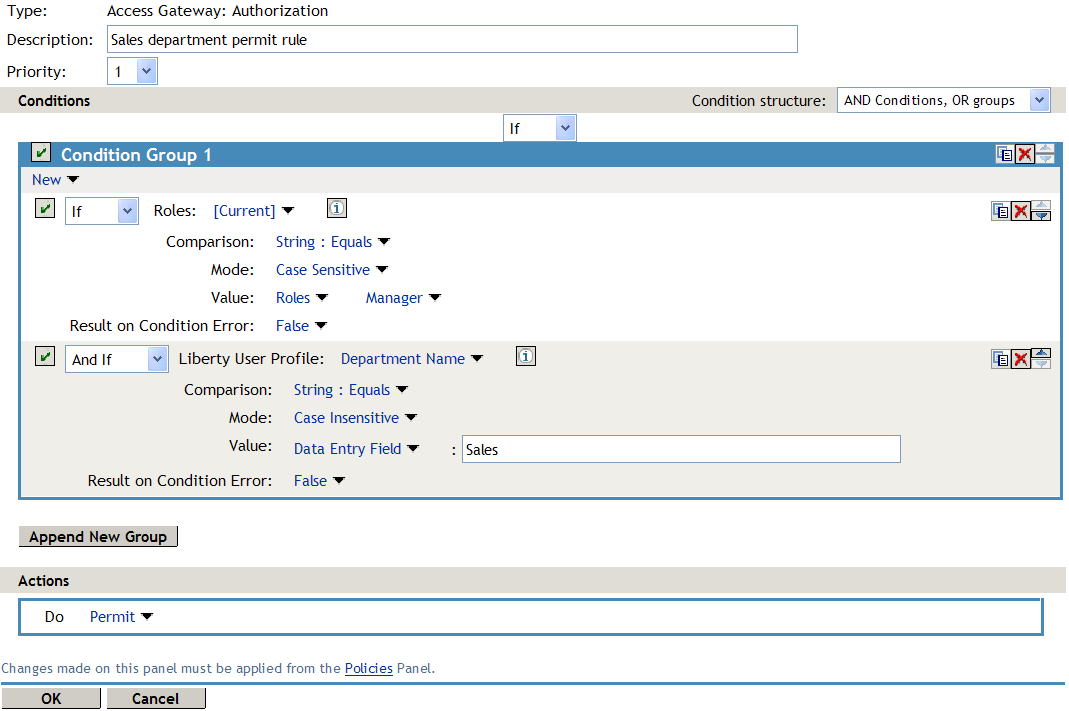1069x711 pixels.
Task: Open the Priority dropdown
Action: pos(132,71)
